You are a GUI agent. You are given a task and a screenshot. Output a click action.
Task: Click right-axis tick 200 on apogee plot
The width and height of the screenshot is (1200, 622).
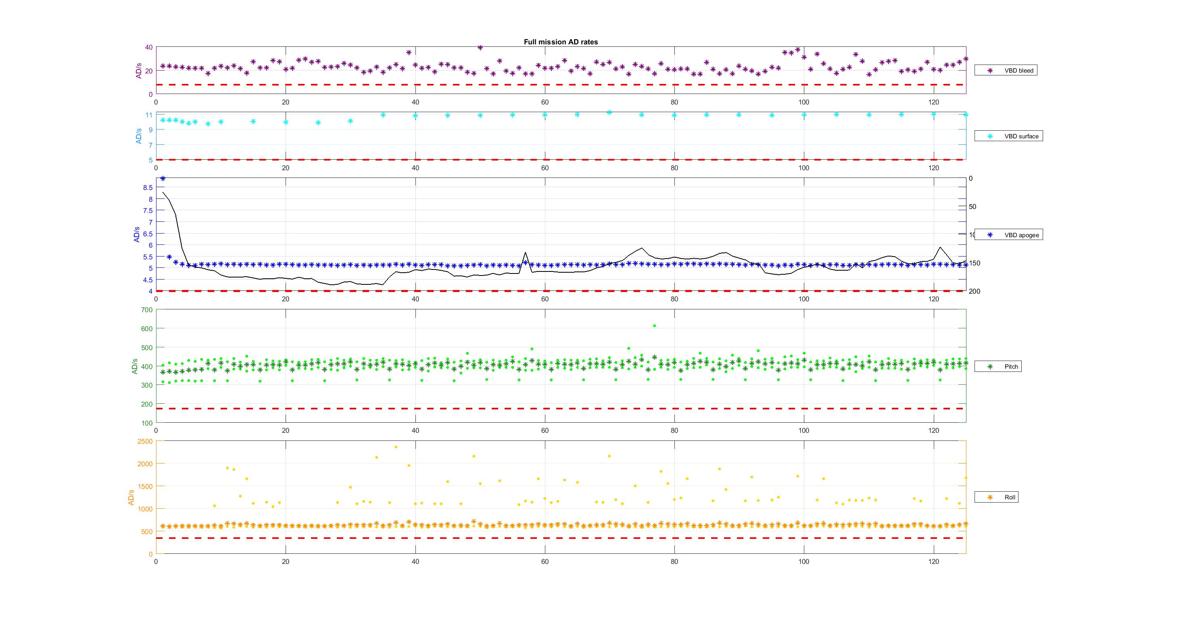point(974,291)
